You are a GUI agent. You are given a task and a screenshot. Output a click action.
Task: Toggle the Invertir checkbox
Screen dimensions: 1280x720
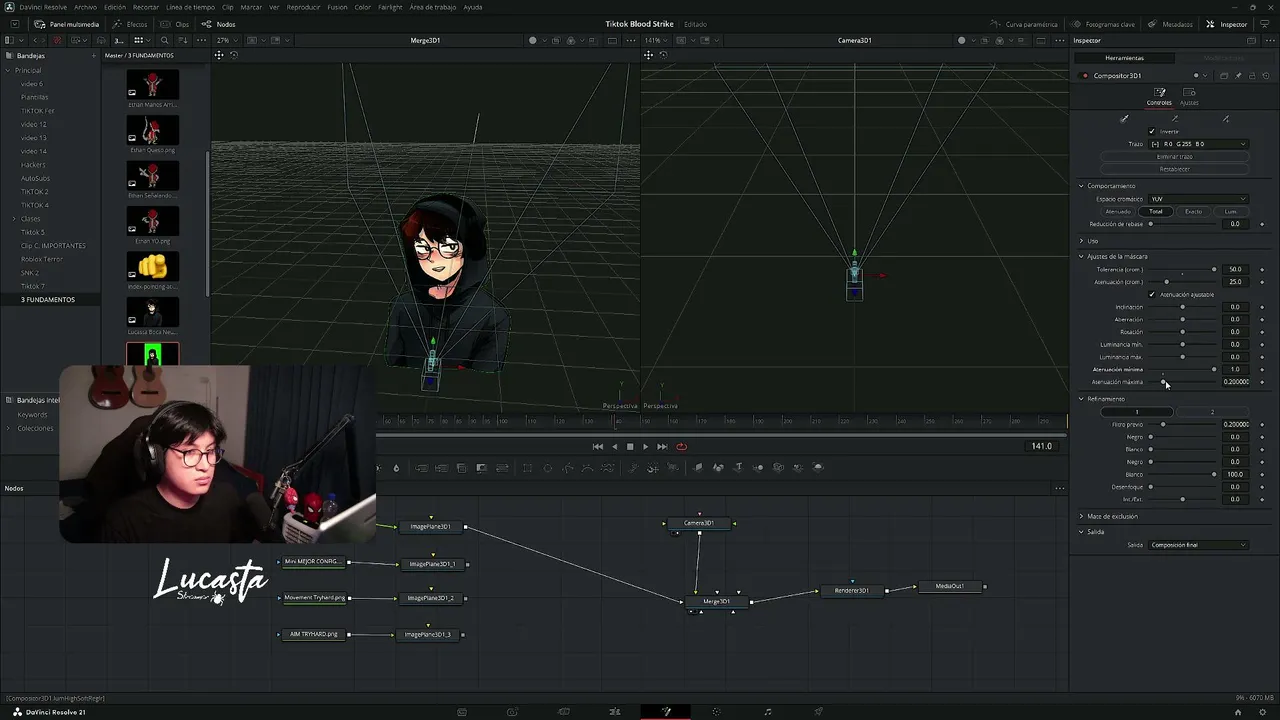1152,131
